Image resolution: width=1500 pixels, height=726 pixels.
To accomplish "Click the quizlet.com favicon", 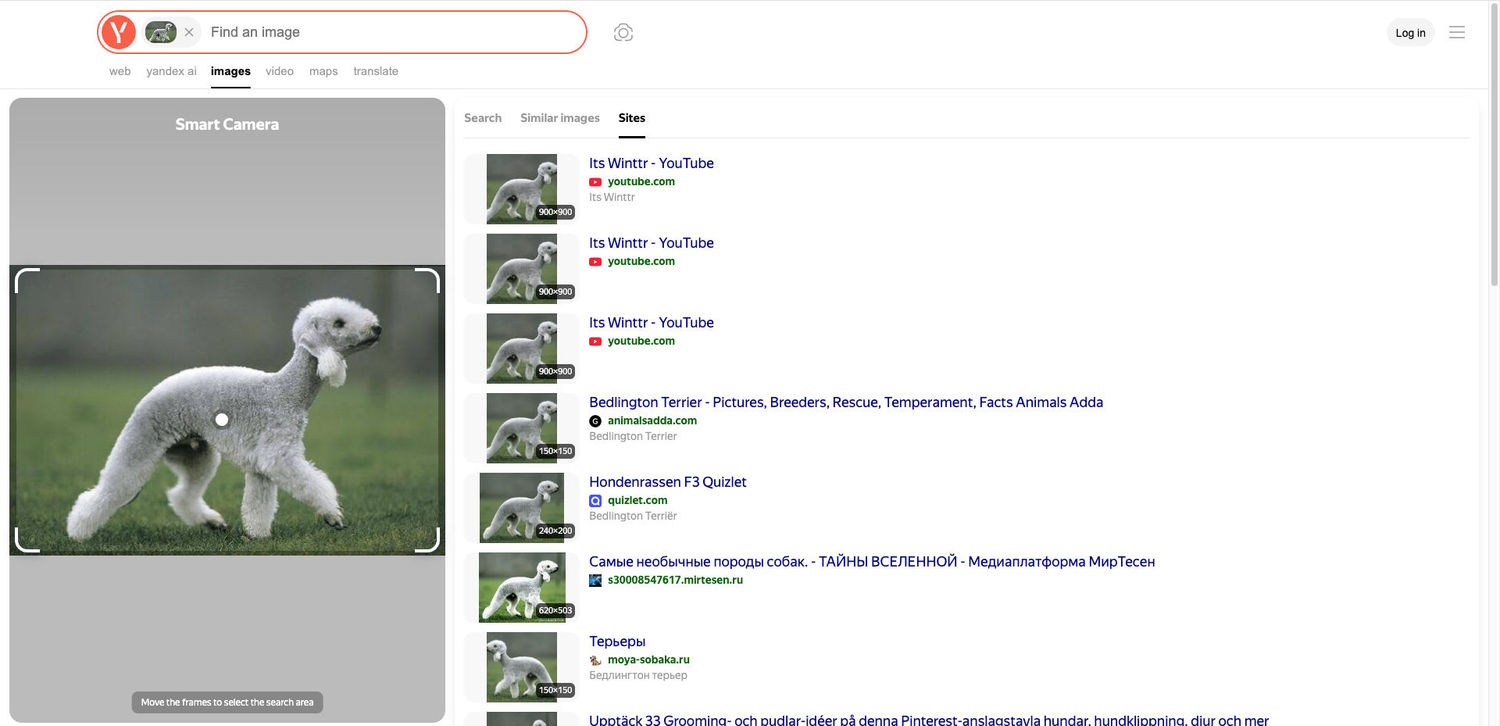I will pos(595,501).
